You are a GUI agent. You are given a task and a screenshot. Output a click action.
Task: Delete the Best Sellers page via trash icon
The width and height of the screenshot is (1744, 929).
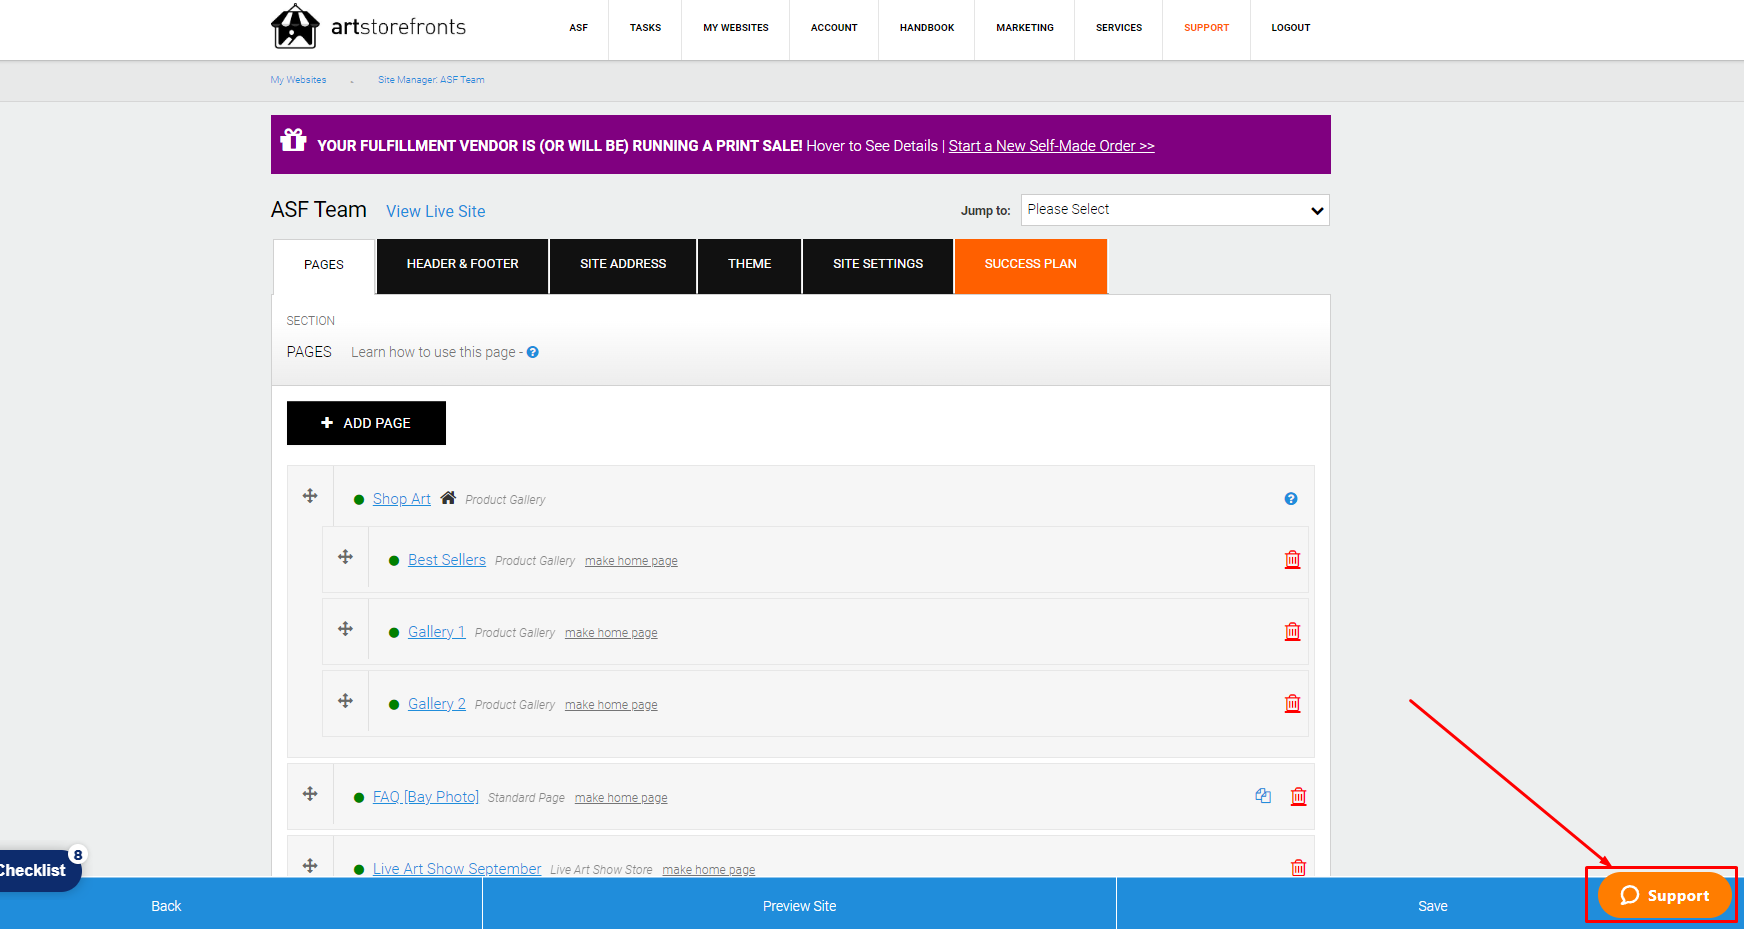(1292, 560)
